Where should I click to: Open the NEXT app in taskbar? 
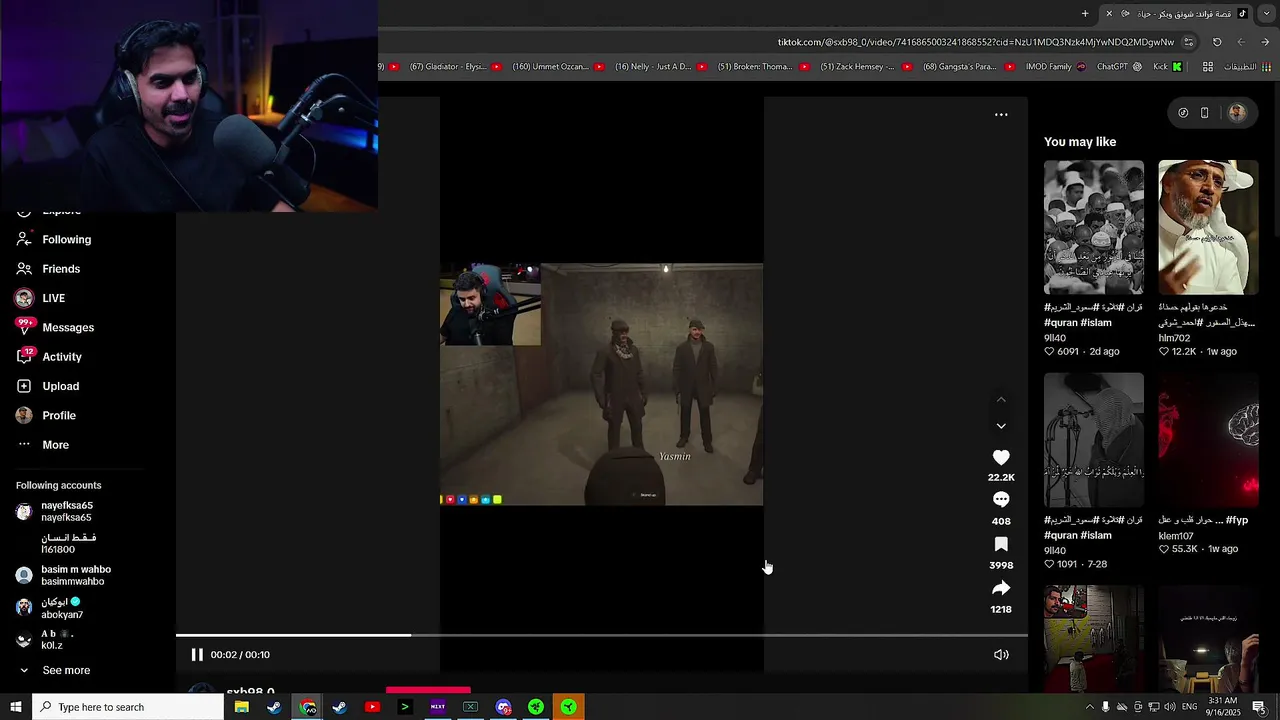[x=437, y=707]
